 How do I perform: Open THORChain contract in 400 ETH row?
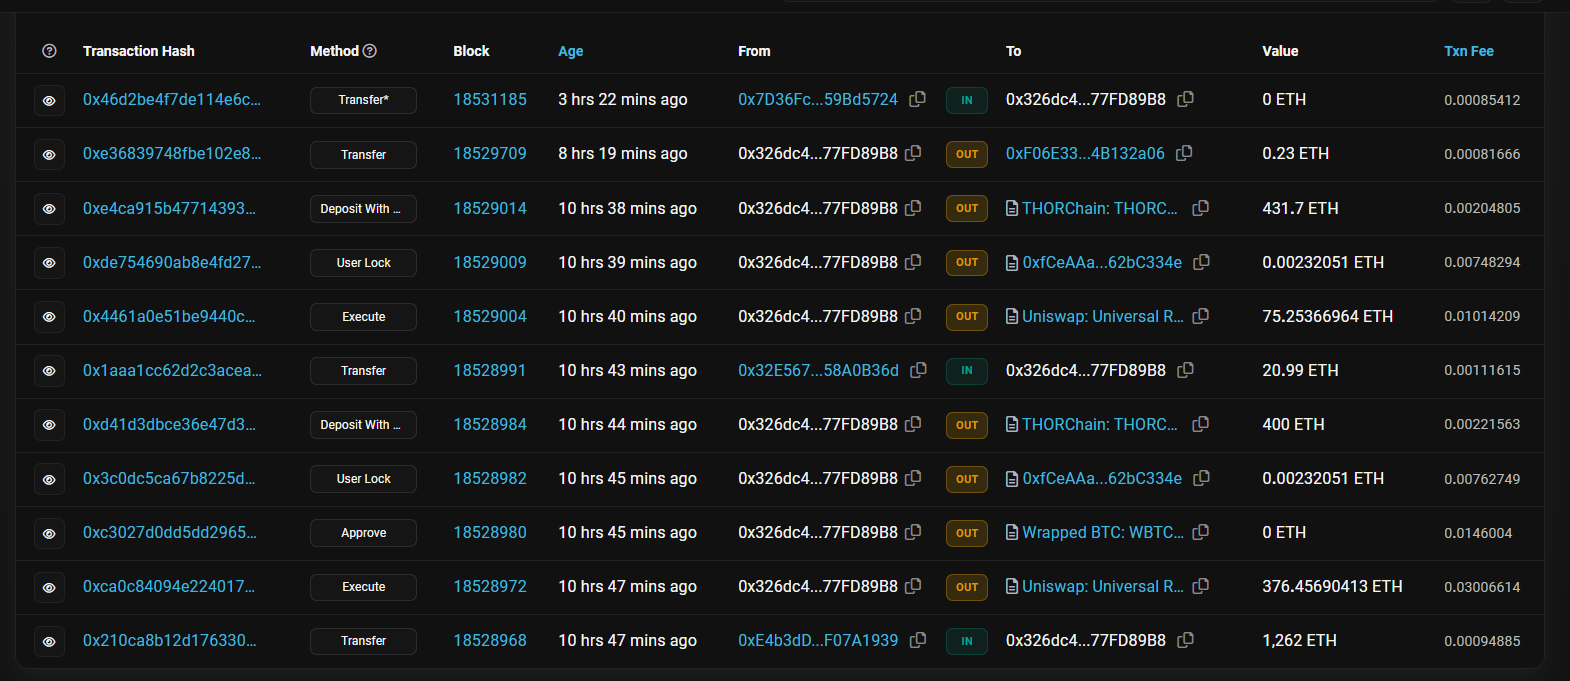click(1099, 424)
